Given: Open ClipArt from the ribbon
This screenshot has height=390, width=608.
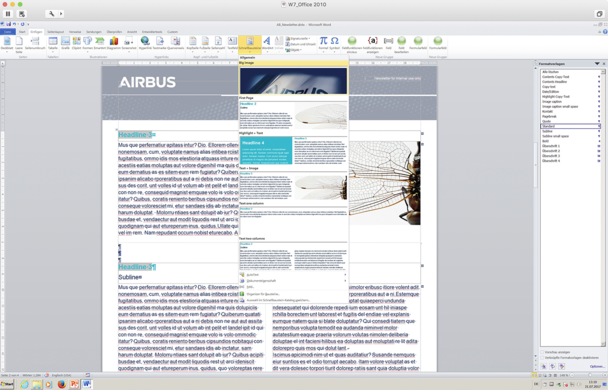Looking at the screenshot, I should coord(76,43).
